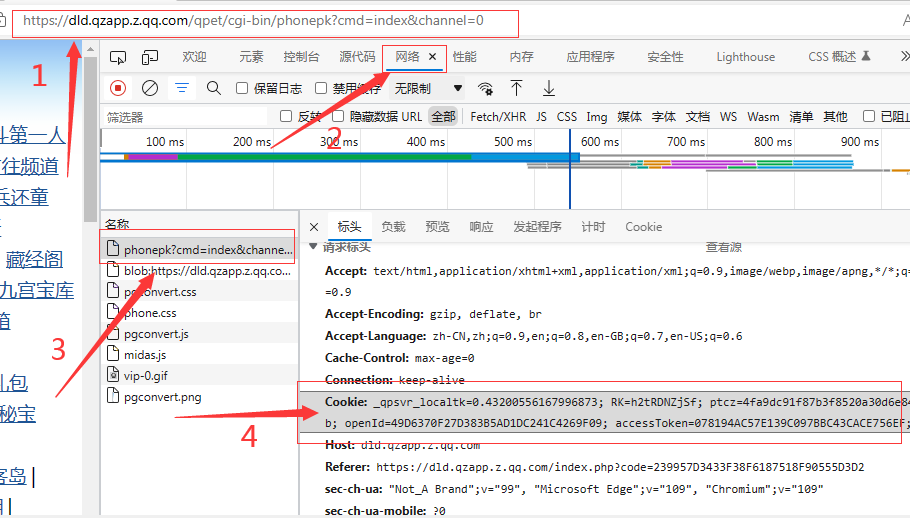The image size is (910, 518).
Task: Show more DevTools tabs chevron
Action: 904,56
